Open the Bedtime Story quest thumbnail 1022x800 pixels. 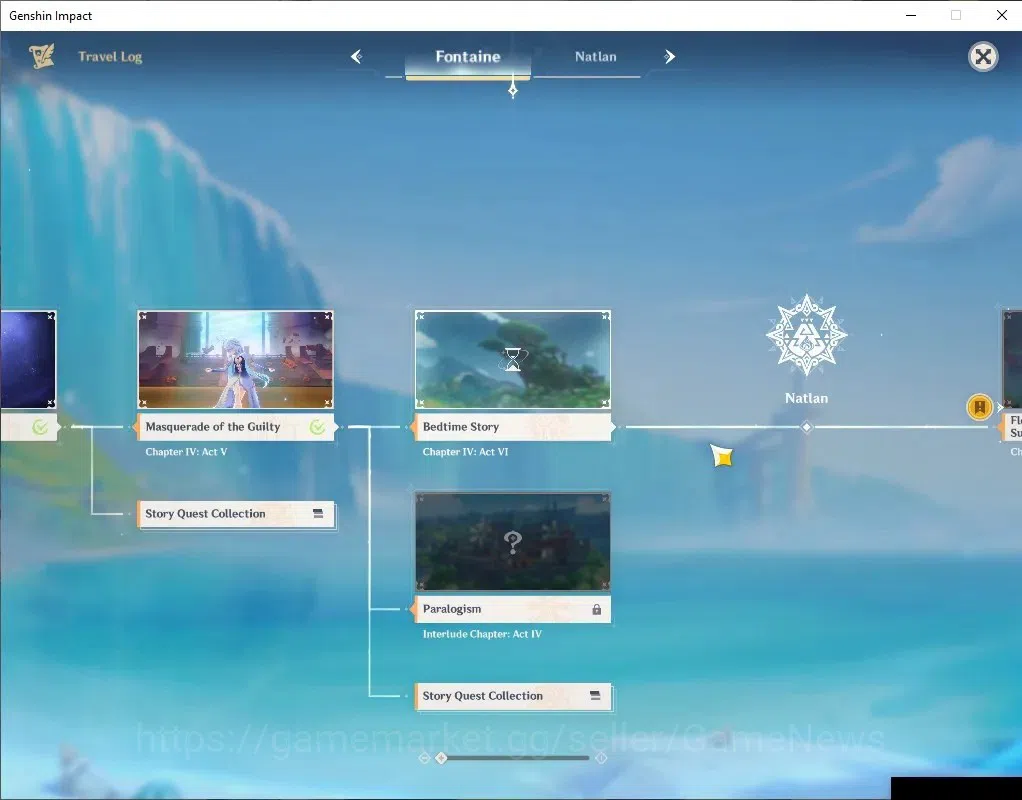[x=513, y=360]
